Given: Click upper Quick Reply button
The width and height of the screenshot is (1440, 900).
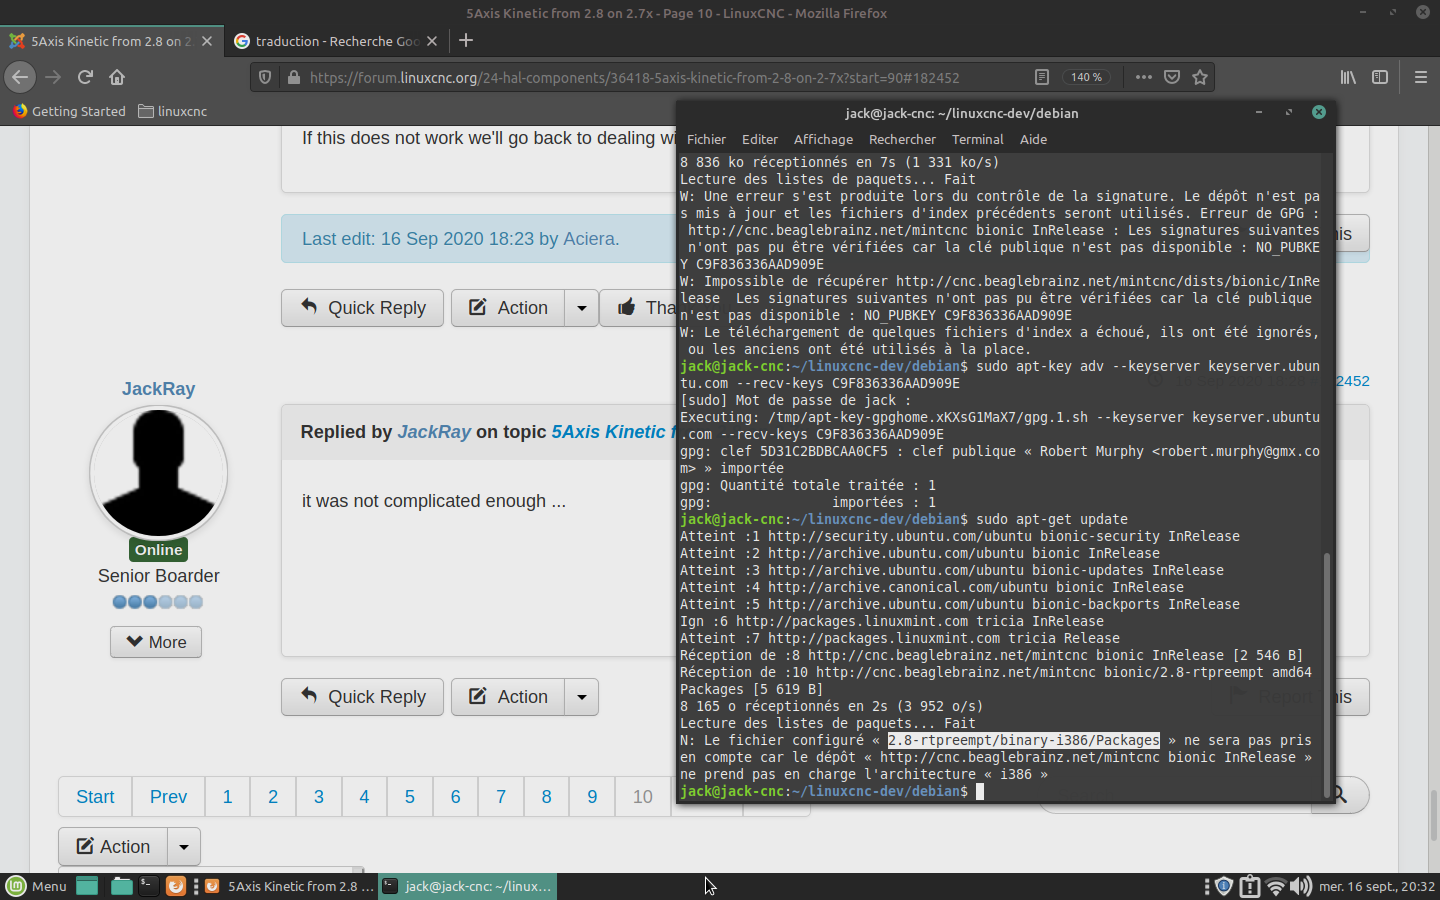Looking at the screenshot, I should click(x=362, y=308).
